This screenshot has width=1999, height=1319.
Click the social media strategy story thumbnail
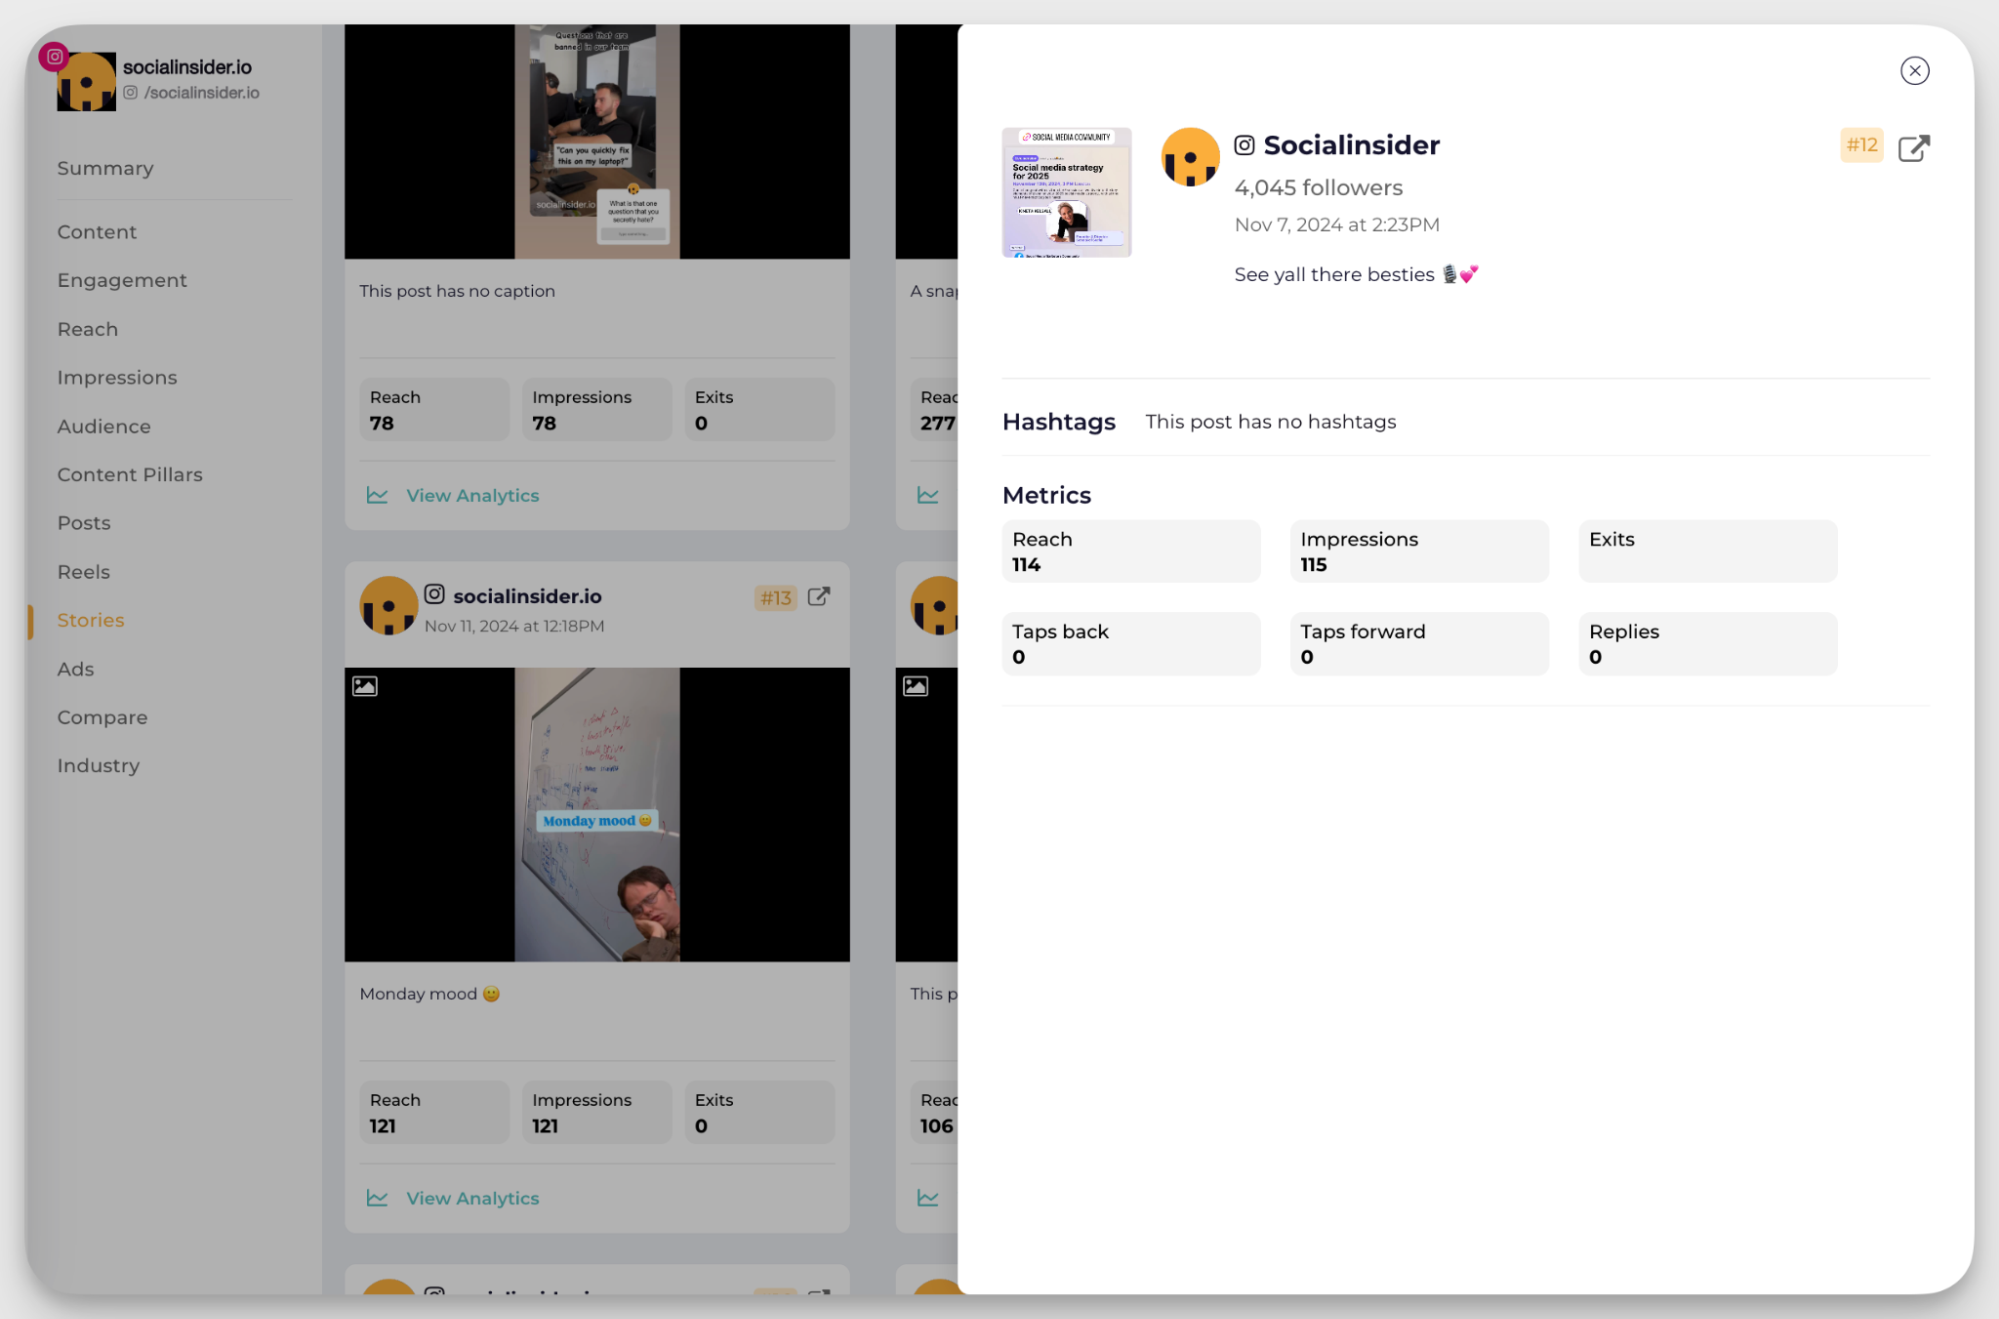[1067, 191]
